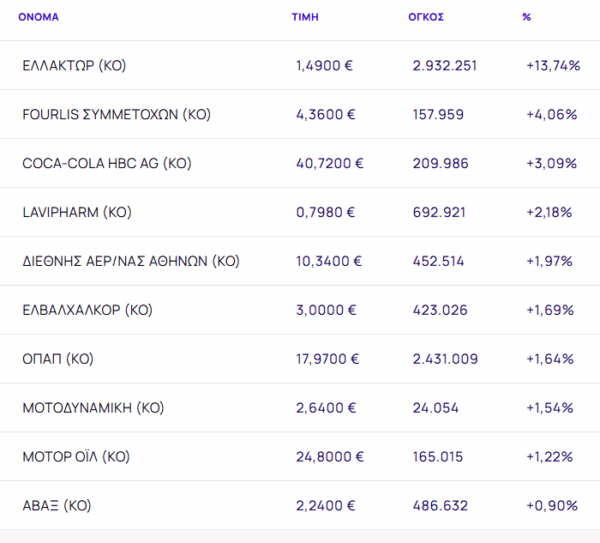Viewport: 600px width, 543px height.
Task: Open the ΑΒΑΞ (ΚΟ) stock page
Action: [56, 506]
